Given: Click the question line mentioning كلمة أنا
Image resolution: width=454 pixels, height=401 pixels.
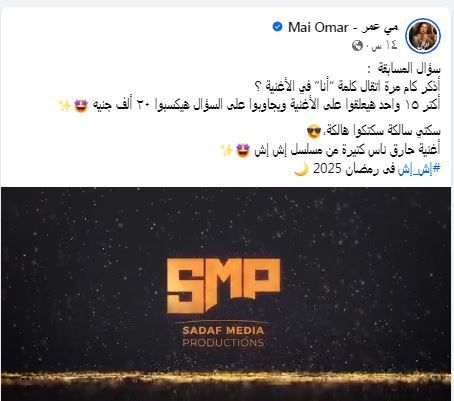Looking at the screenshot, I should click(x=347, y=87).
